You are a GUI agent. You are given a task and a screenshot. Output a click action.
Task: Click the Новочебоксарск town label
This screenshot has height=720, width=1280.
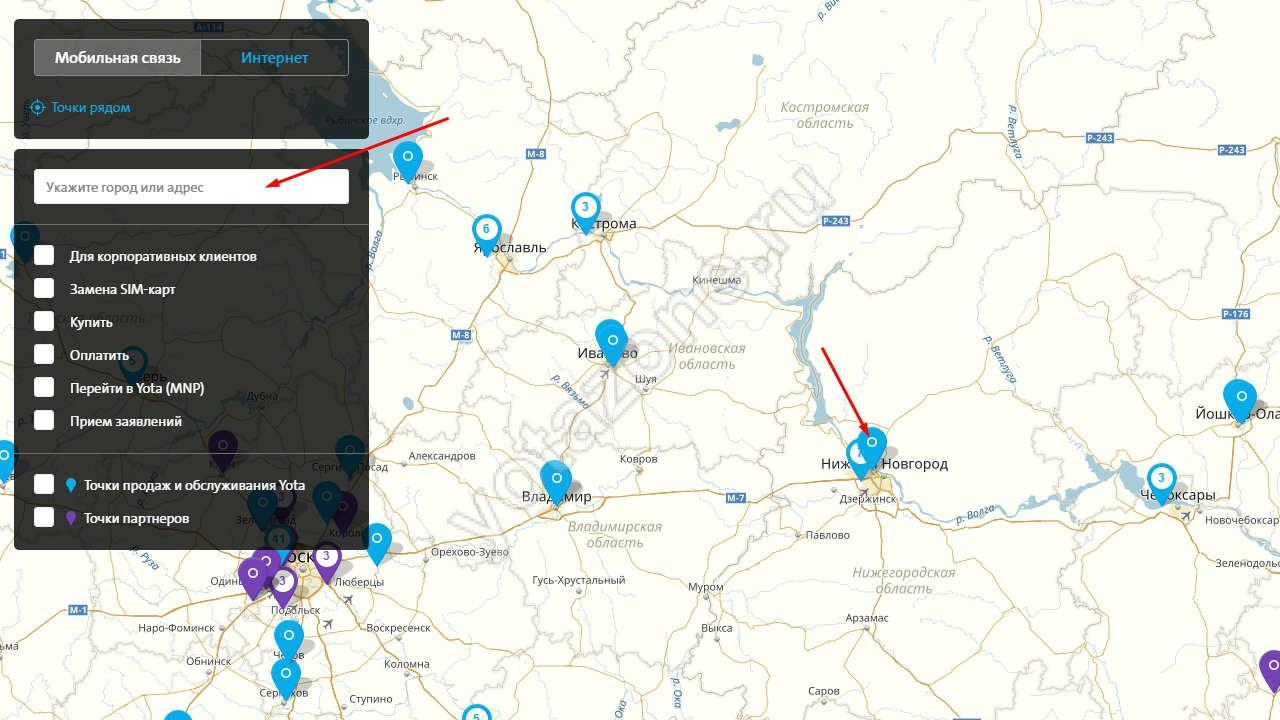1241,520
